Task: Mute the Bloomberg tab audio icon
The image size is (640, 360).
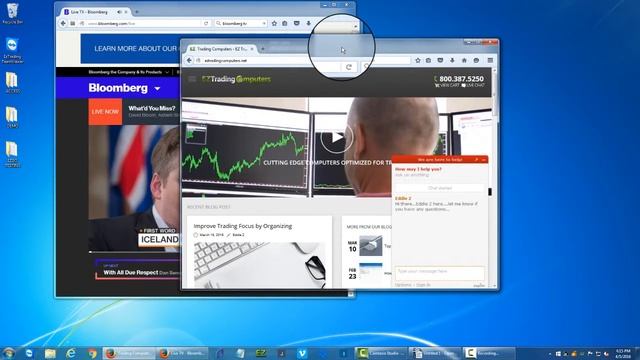Action: coord(119,12)
